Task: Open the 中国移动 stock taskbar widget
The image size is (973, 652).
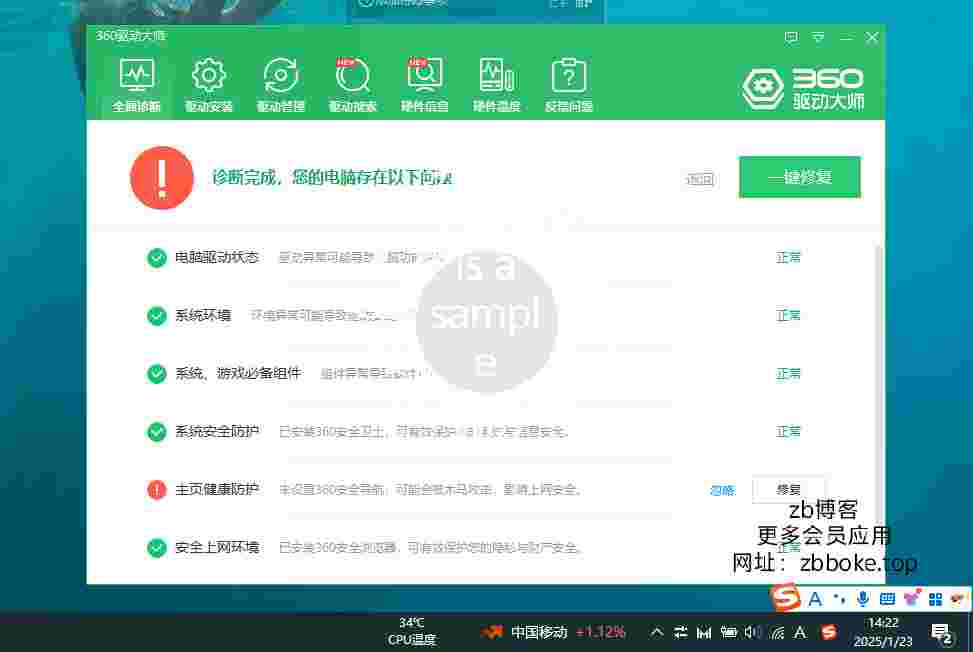Action: 552,632
